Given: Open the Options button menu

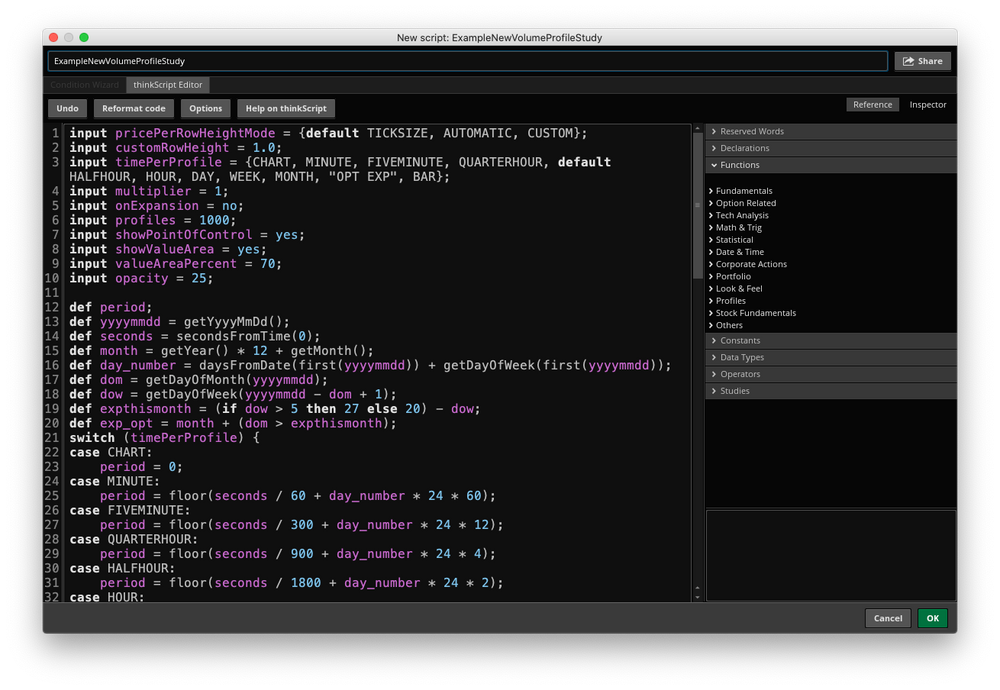Looking at the screenshot, I should tap(205, 108).
